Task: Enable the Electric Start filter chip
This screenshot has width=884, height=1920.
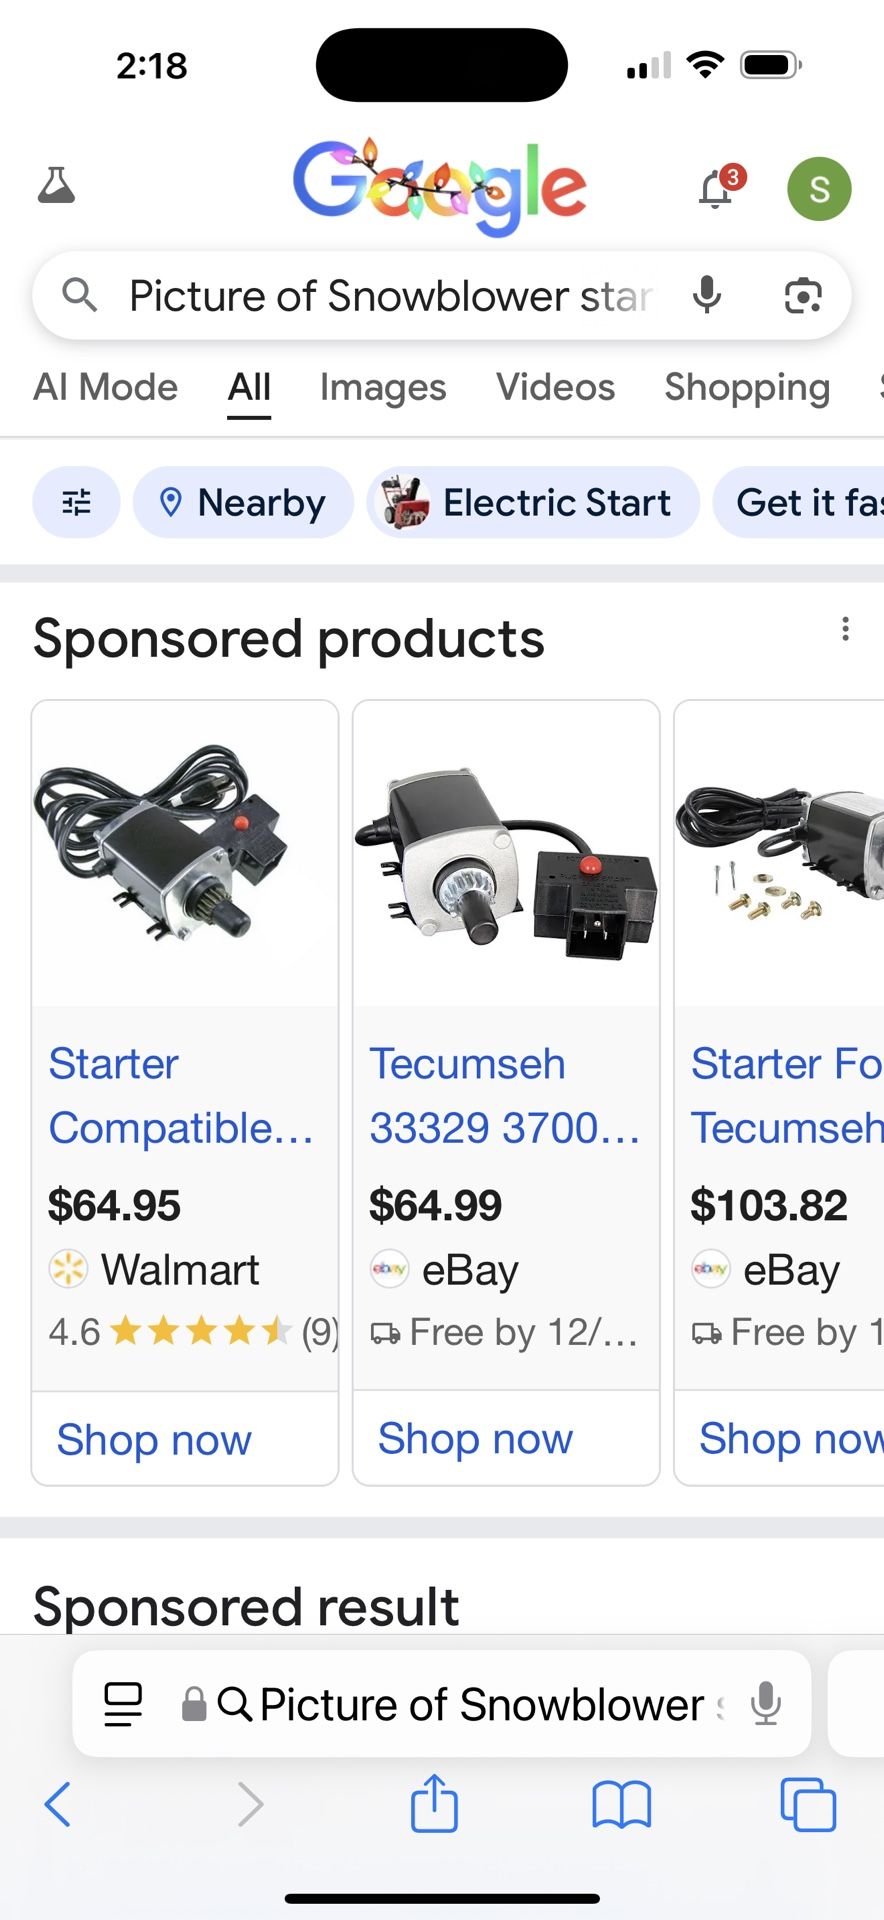Action: click(533, 502)
